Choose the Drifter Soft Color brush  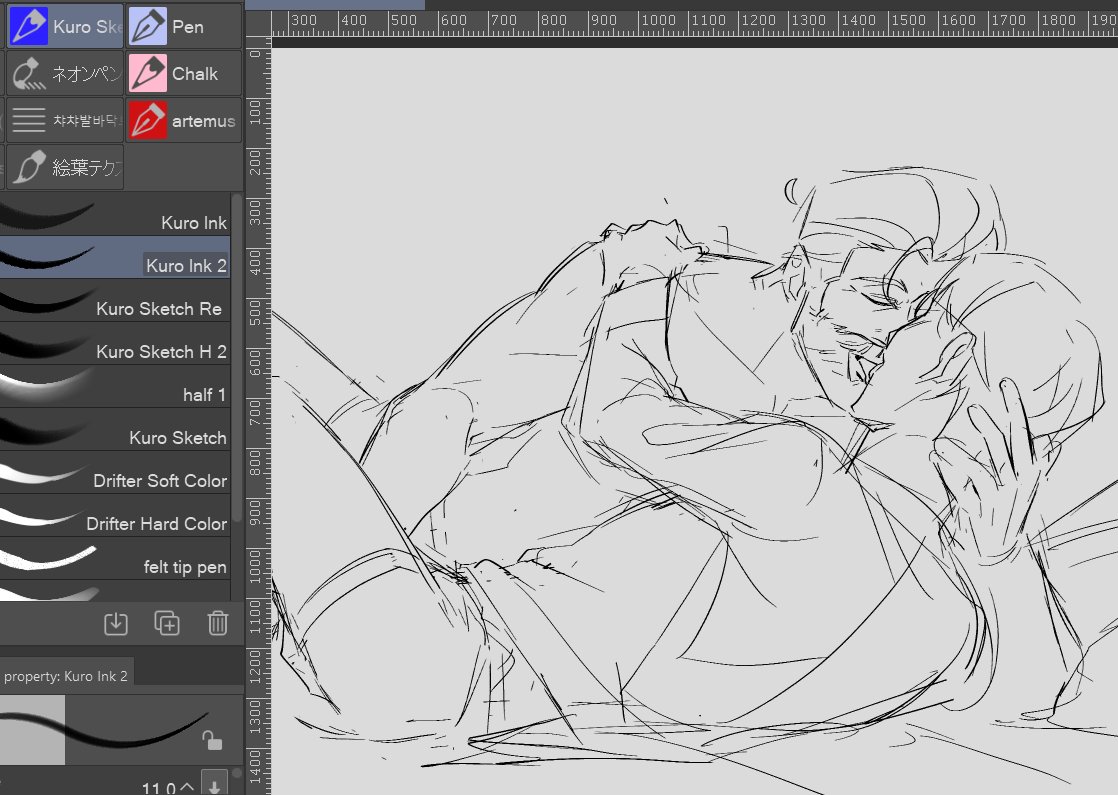[115, 473]
